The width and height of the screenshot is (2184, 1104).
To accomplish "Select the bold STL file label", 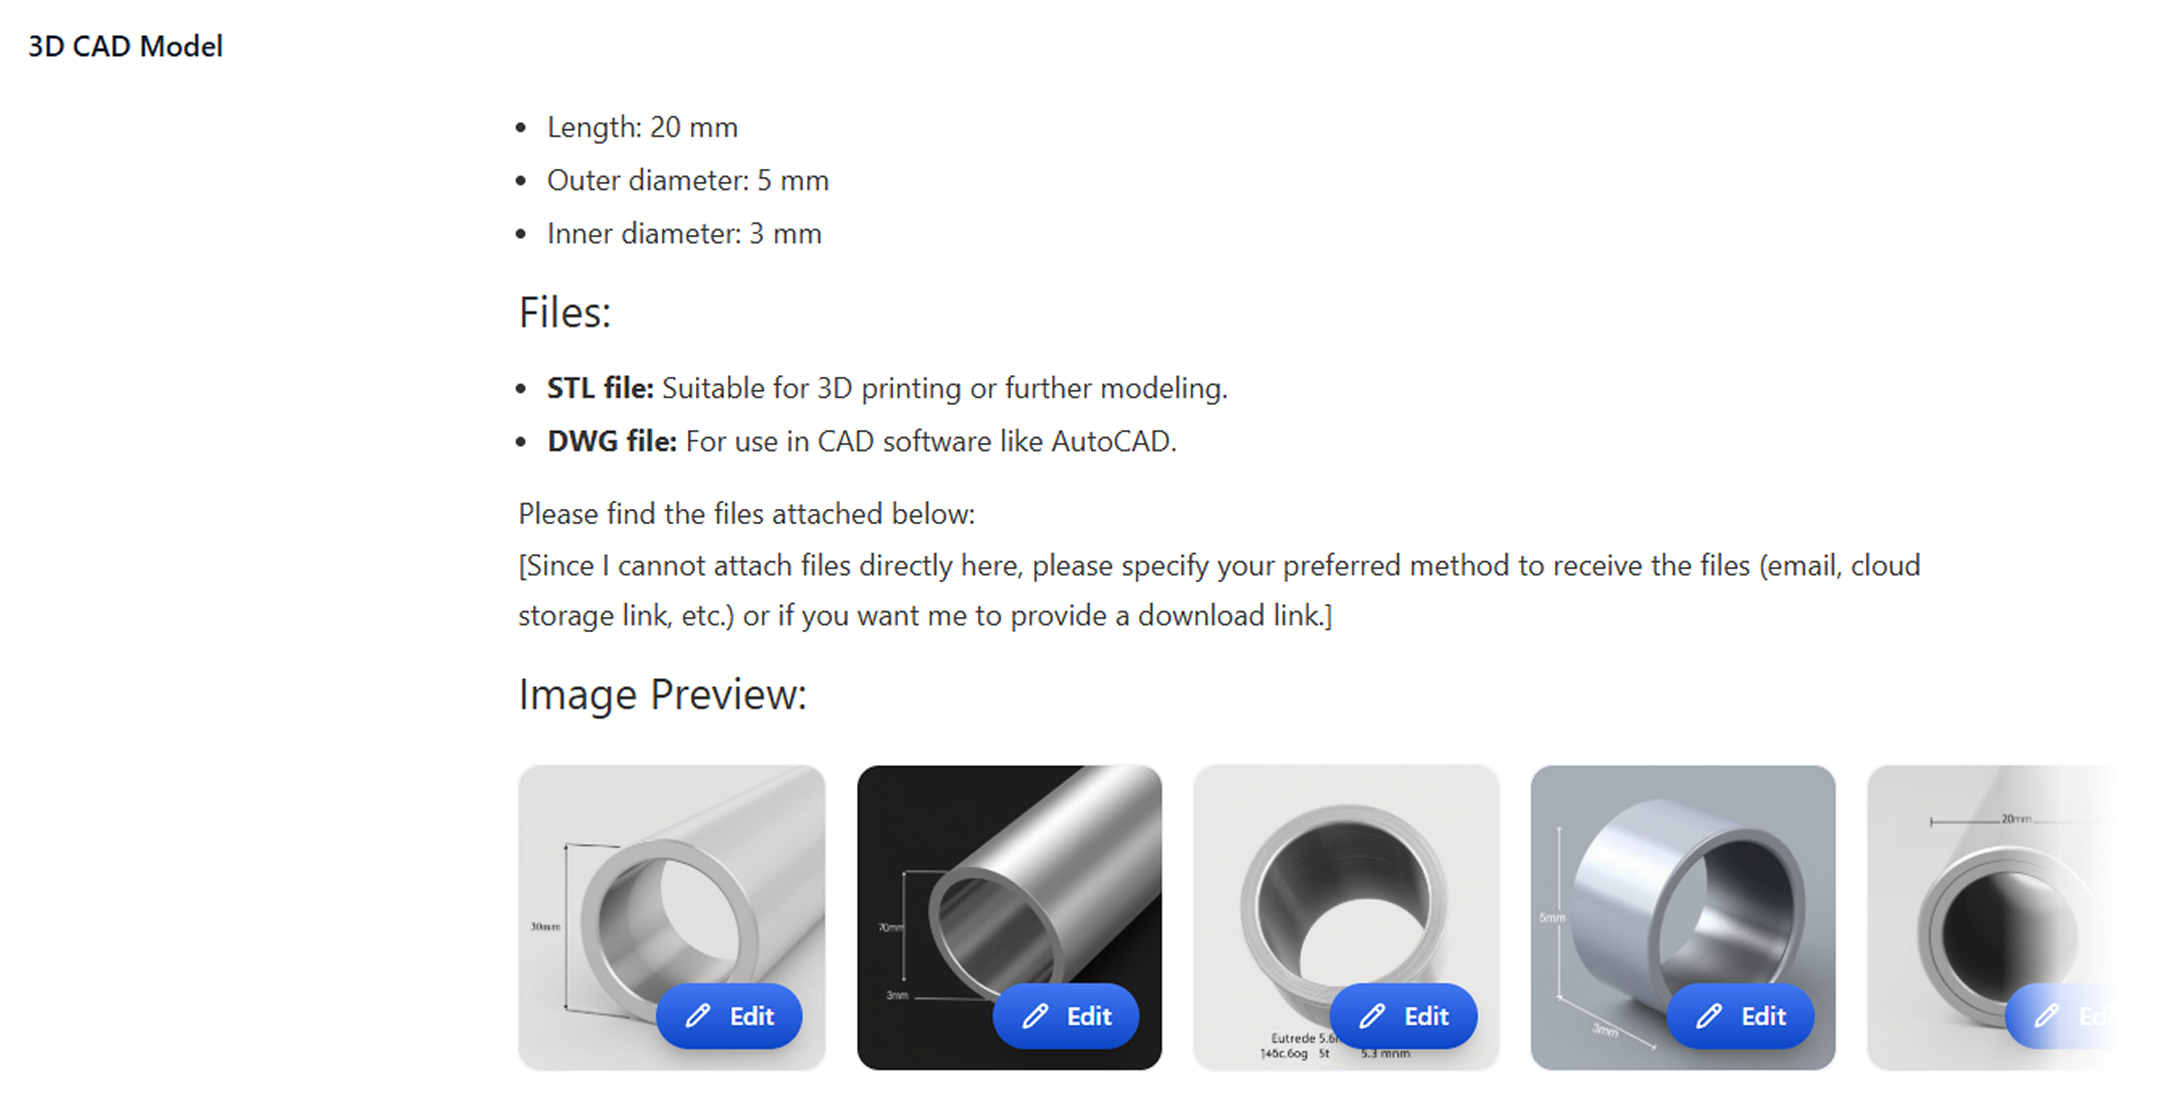I will [x=600, y=388].
